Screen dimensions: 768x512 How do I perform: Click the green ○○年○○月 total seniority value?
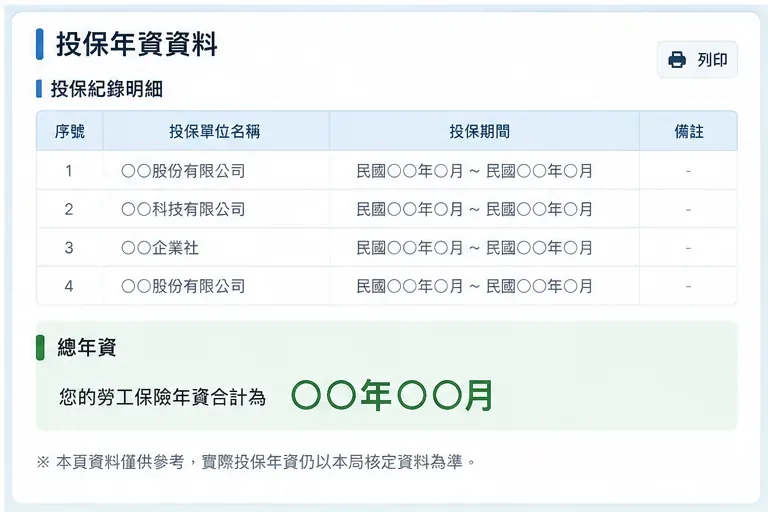point(392,395)
